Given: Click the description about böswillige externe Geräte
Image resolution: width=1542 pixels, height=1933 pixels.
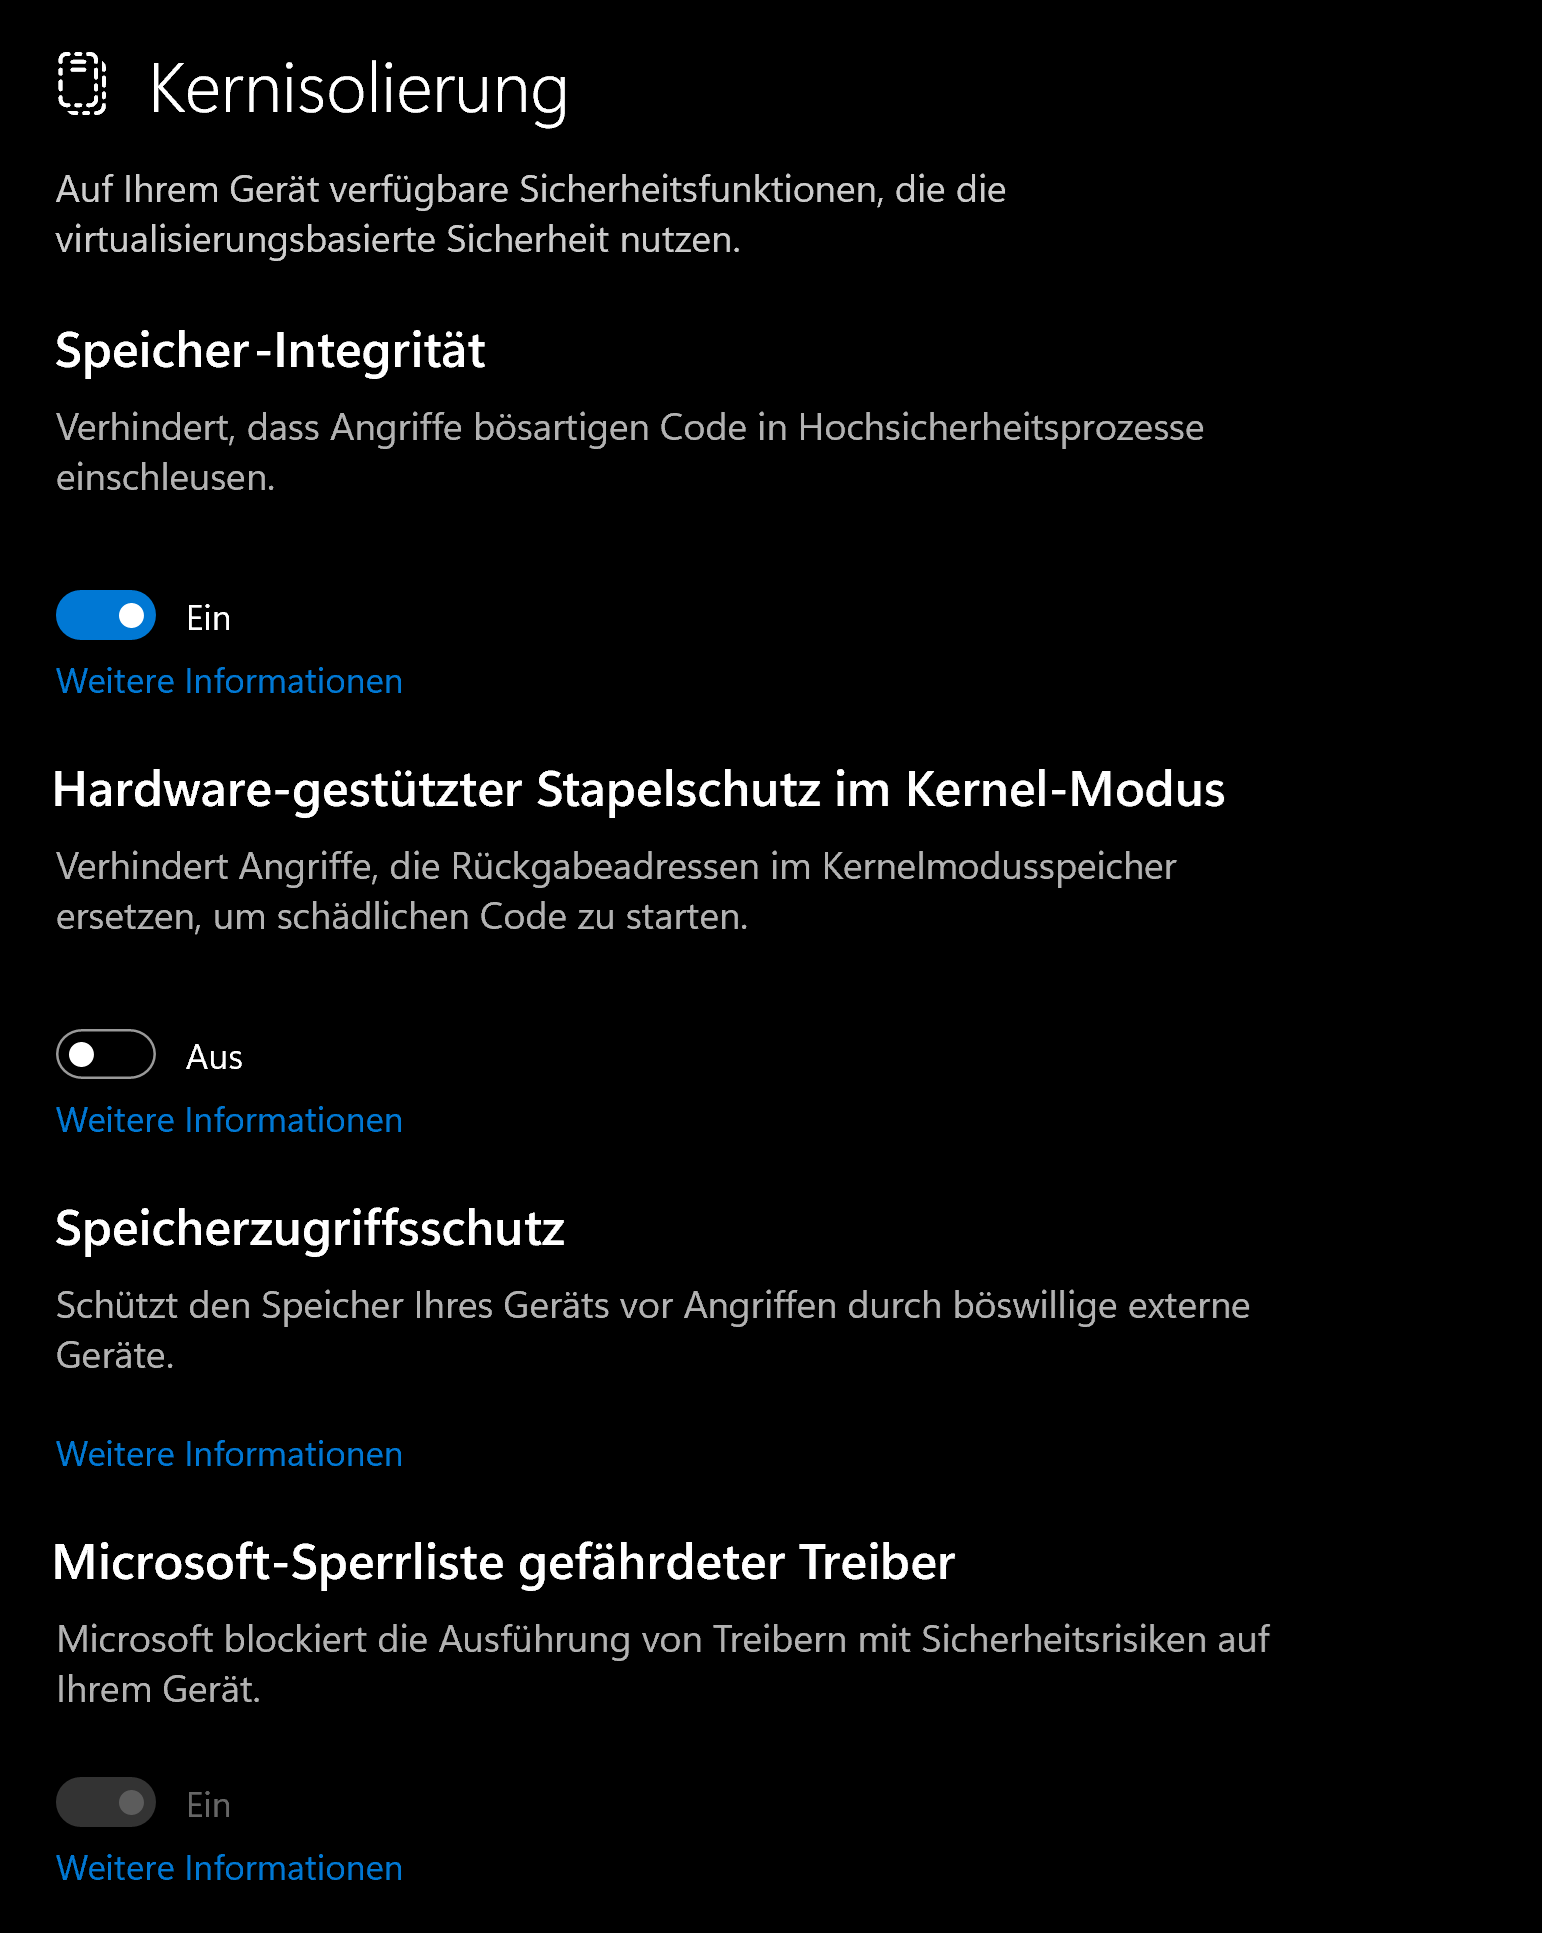Looking at the screenshot, I should (x=653, y=1330).
